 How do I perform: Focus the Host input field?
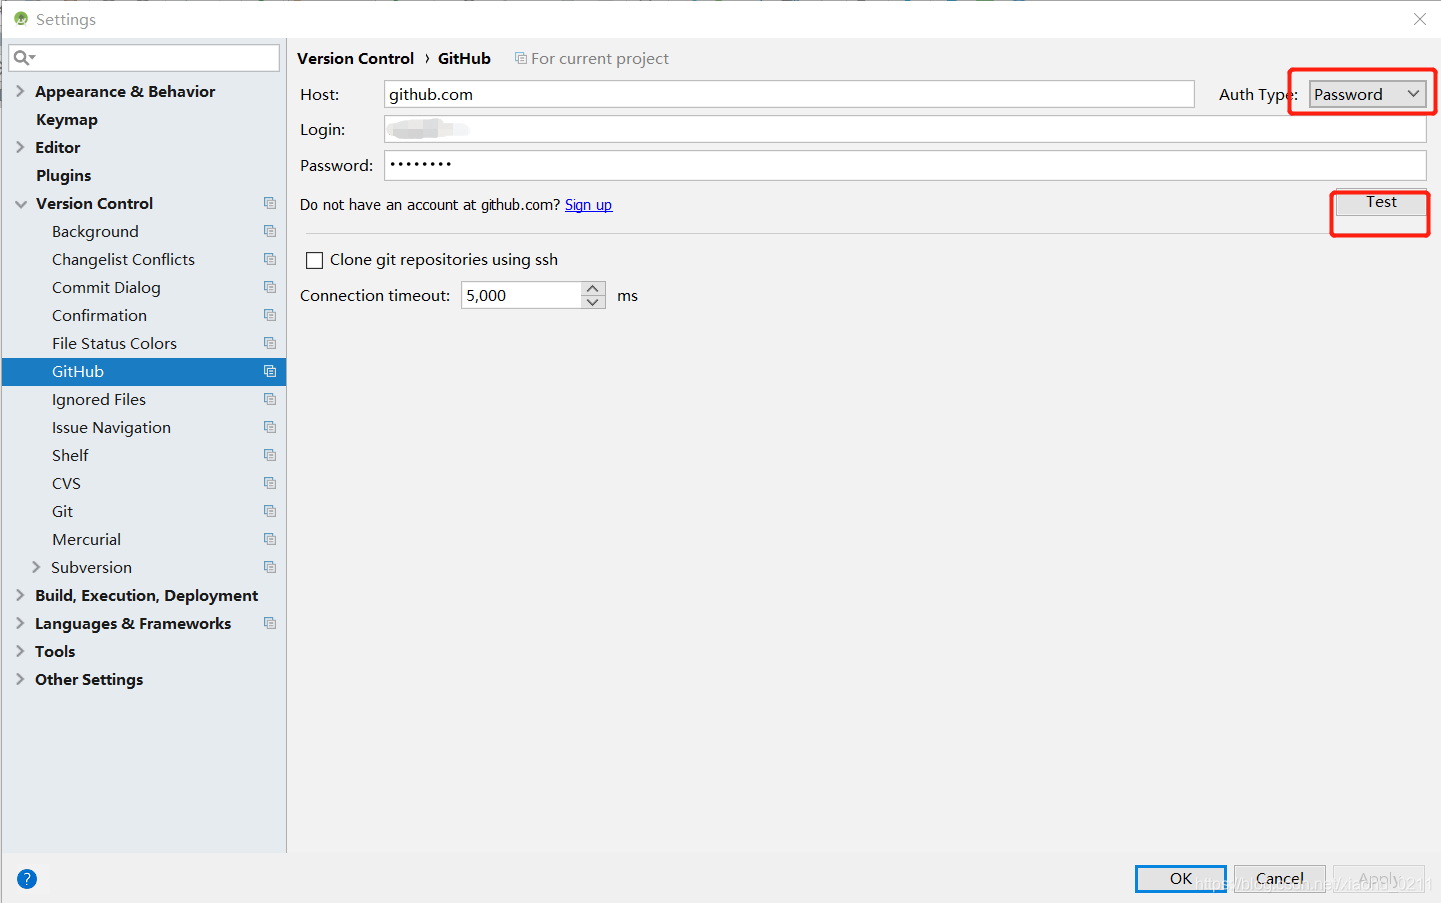click(789, 94)
